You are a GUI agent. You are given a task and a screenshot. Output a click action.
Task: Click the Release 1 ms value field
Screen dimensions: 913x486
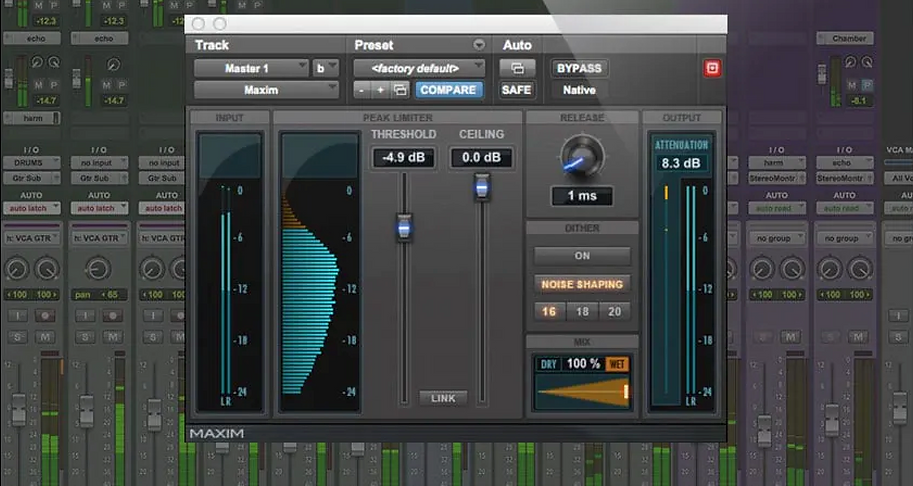pyautogui.click(x=582, y=196)
